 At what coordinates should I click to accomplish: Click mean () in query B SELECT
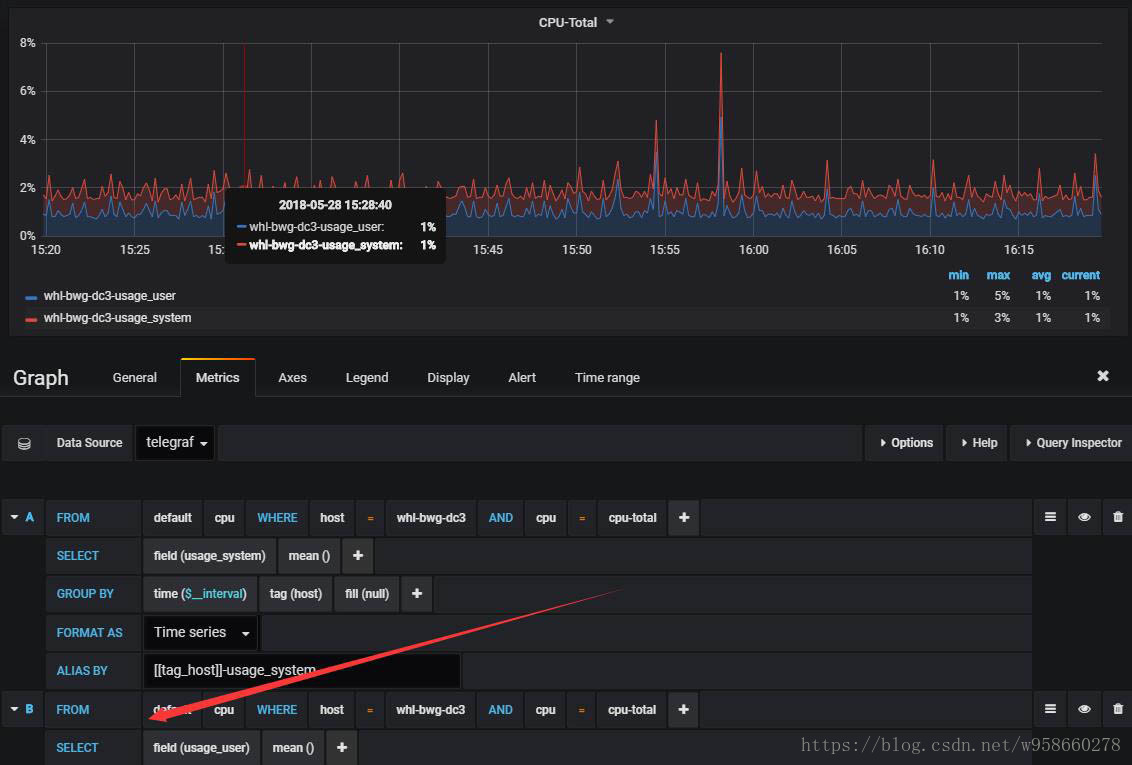(x=293, y=748)
